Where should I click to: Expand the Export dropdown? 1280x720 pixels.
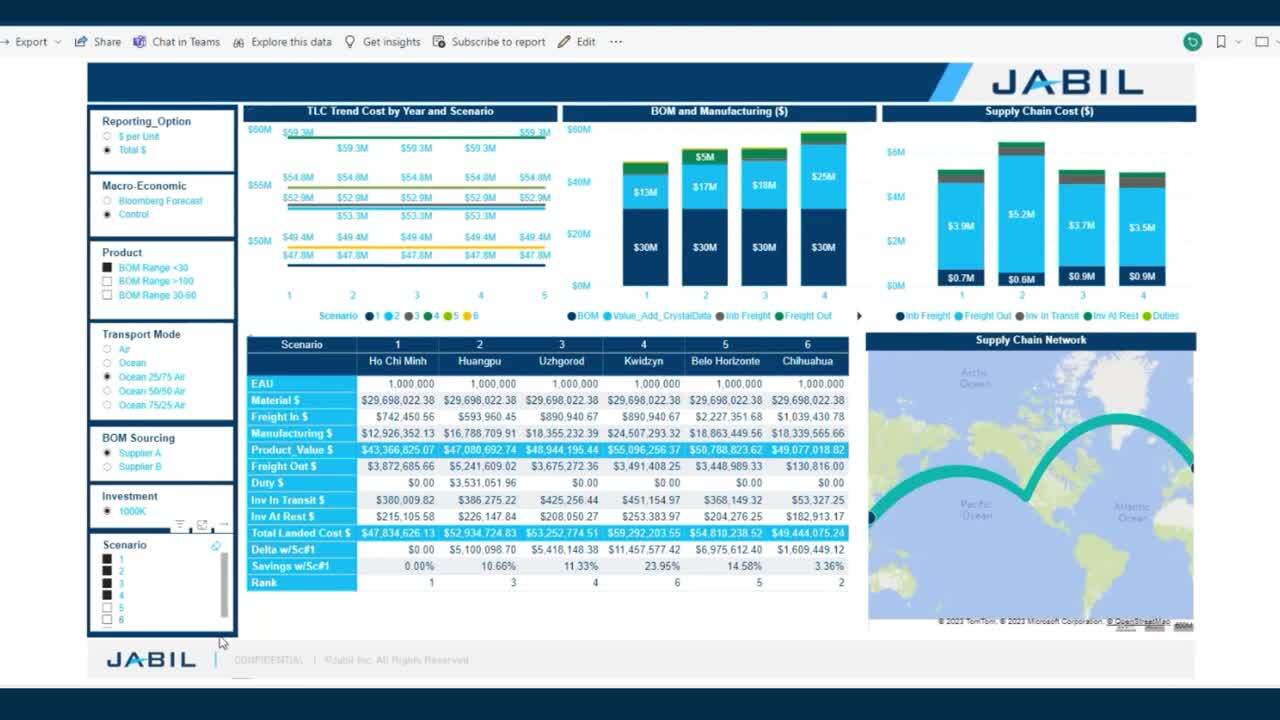click(57, 42)
